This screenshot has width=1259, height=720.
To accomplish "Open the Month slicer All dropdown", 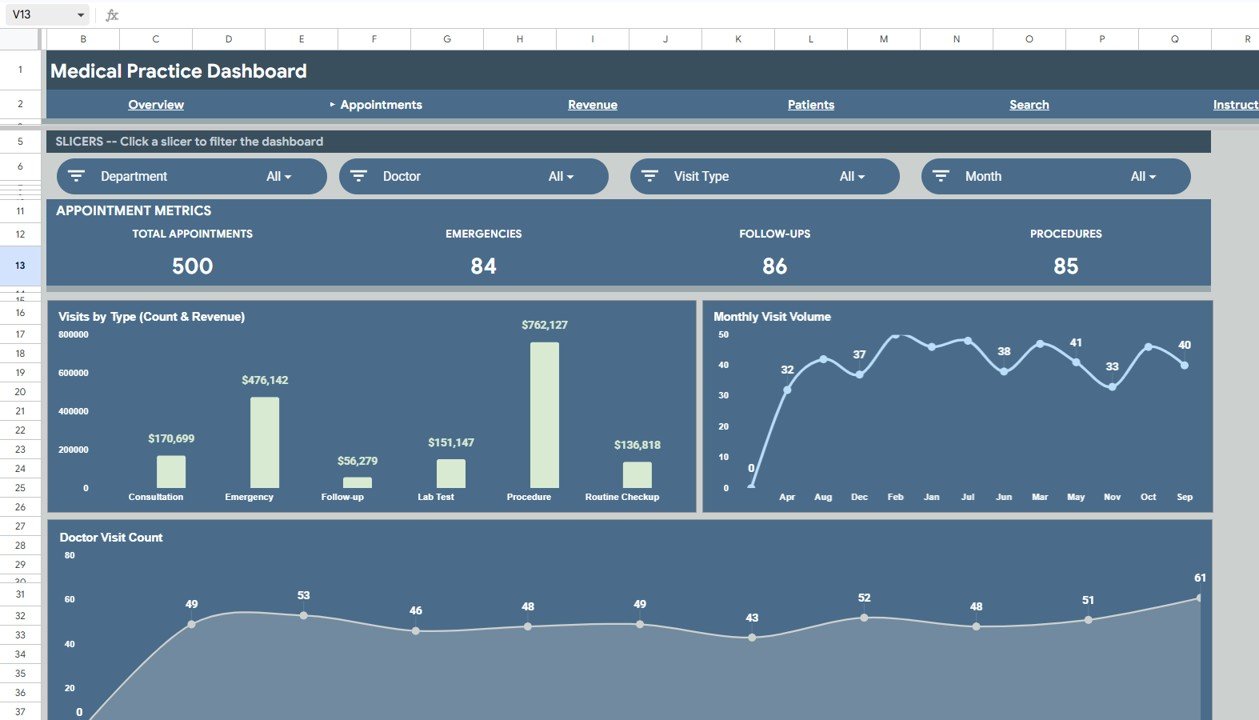I will pos(1142,175).
